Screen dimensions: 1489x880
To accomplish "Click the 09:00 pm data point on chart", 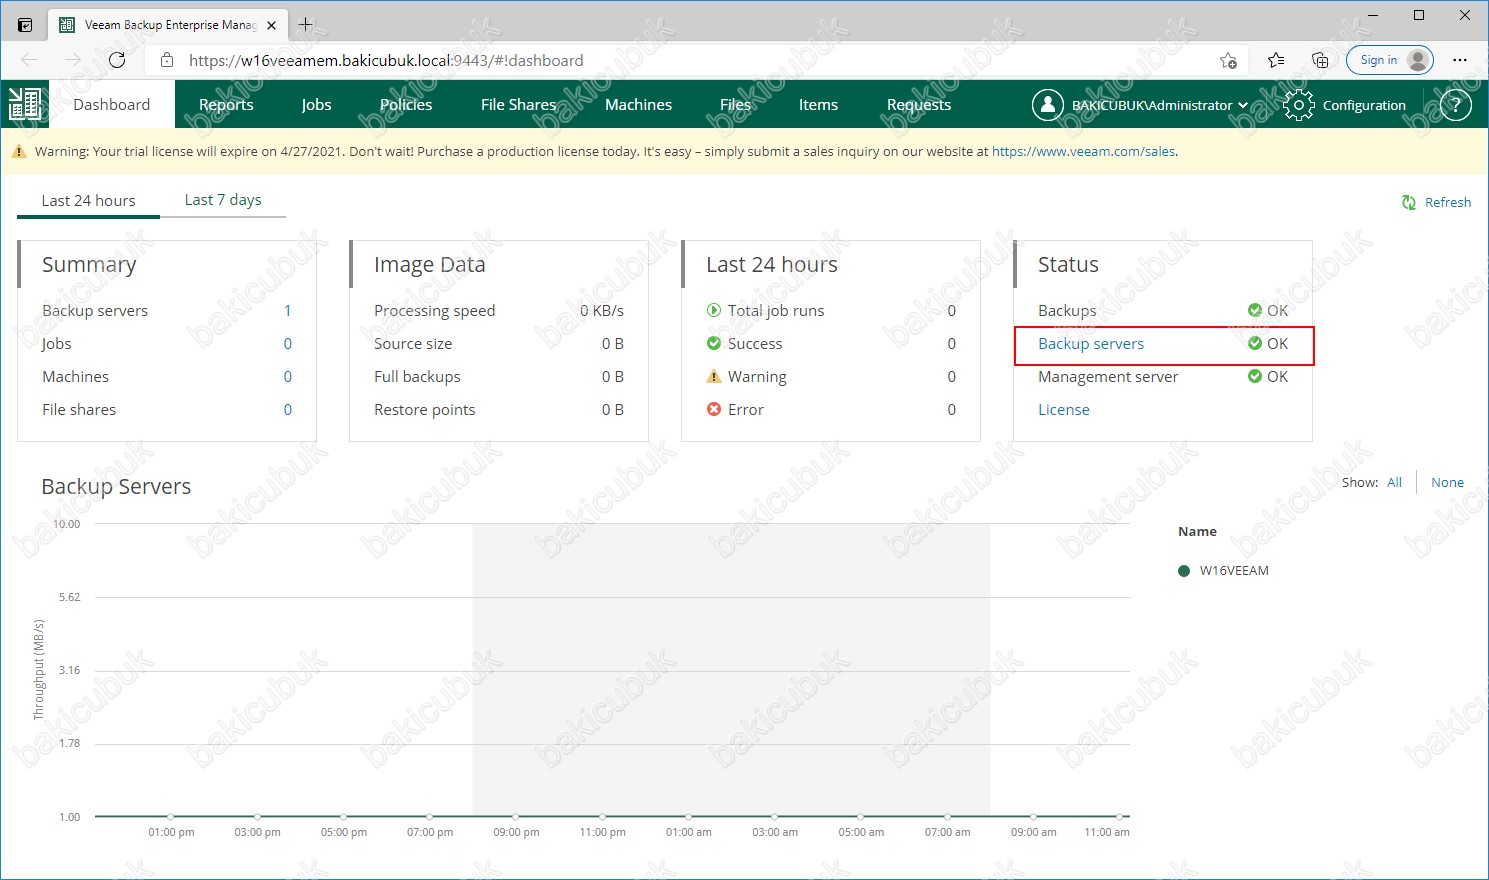I will (x=516, y=816).
